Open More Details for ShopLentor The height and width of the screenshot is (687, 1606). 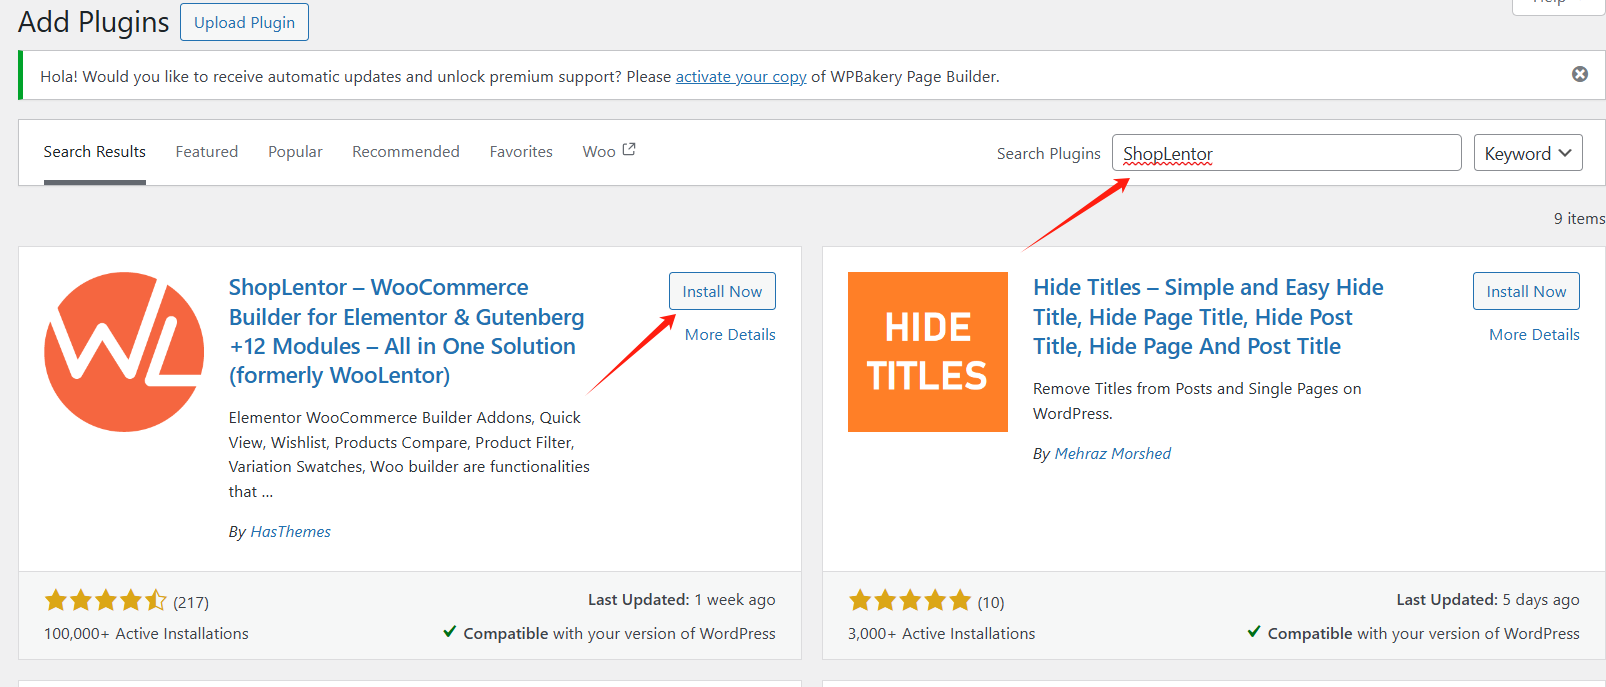coord(730,335)
